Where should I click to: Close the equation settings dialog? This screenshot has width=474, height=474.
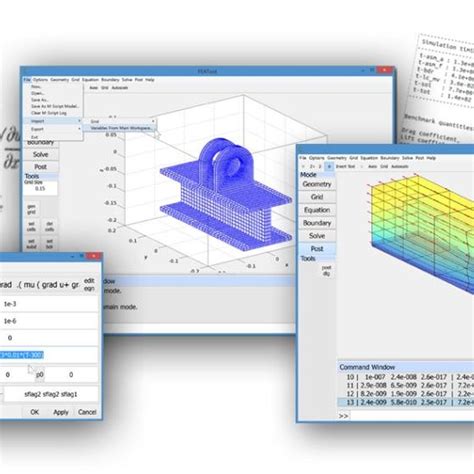click(93, 256)
